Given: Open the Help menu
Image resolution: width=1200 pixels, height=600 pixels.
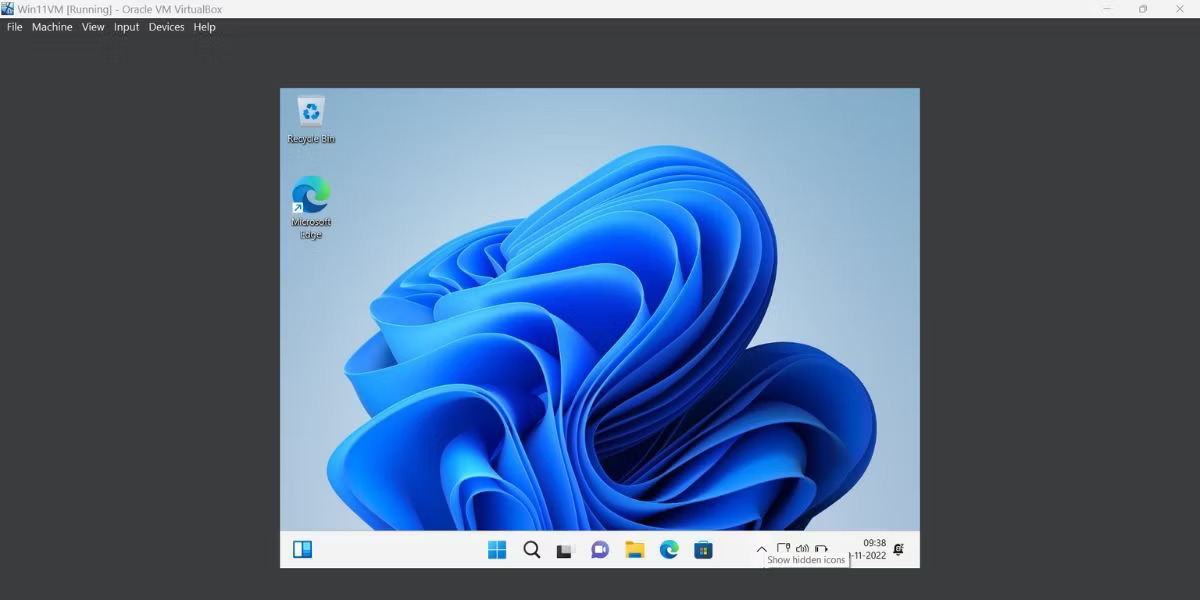Looking at the screenshot, I should tap(205, 27).
